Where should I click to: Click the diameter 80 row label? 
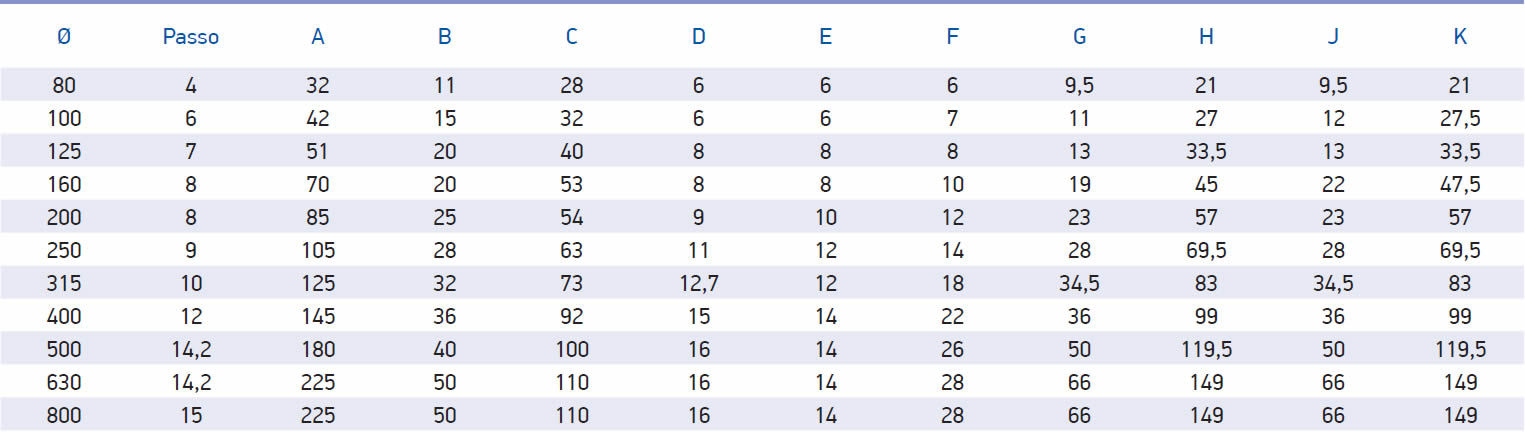[64, 86]
